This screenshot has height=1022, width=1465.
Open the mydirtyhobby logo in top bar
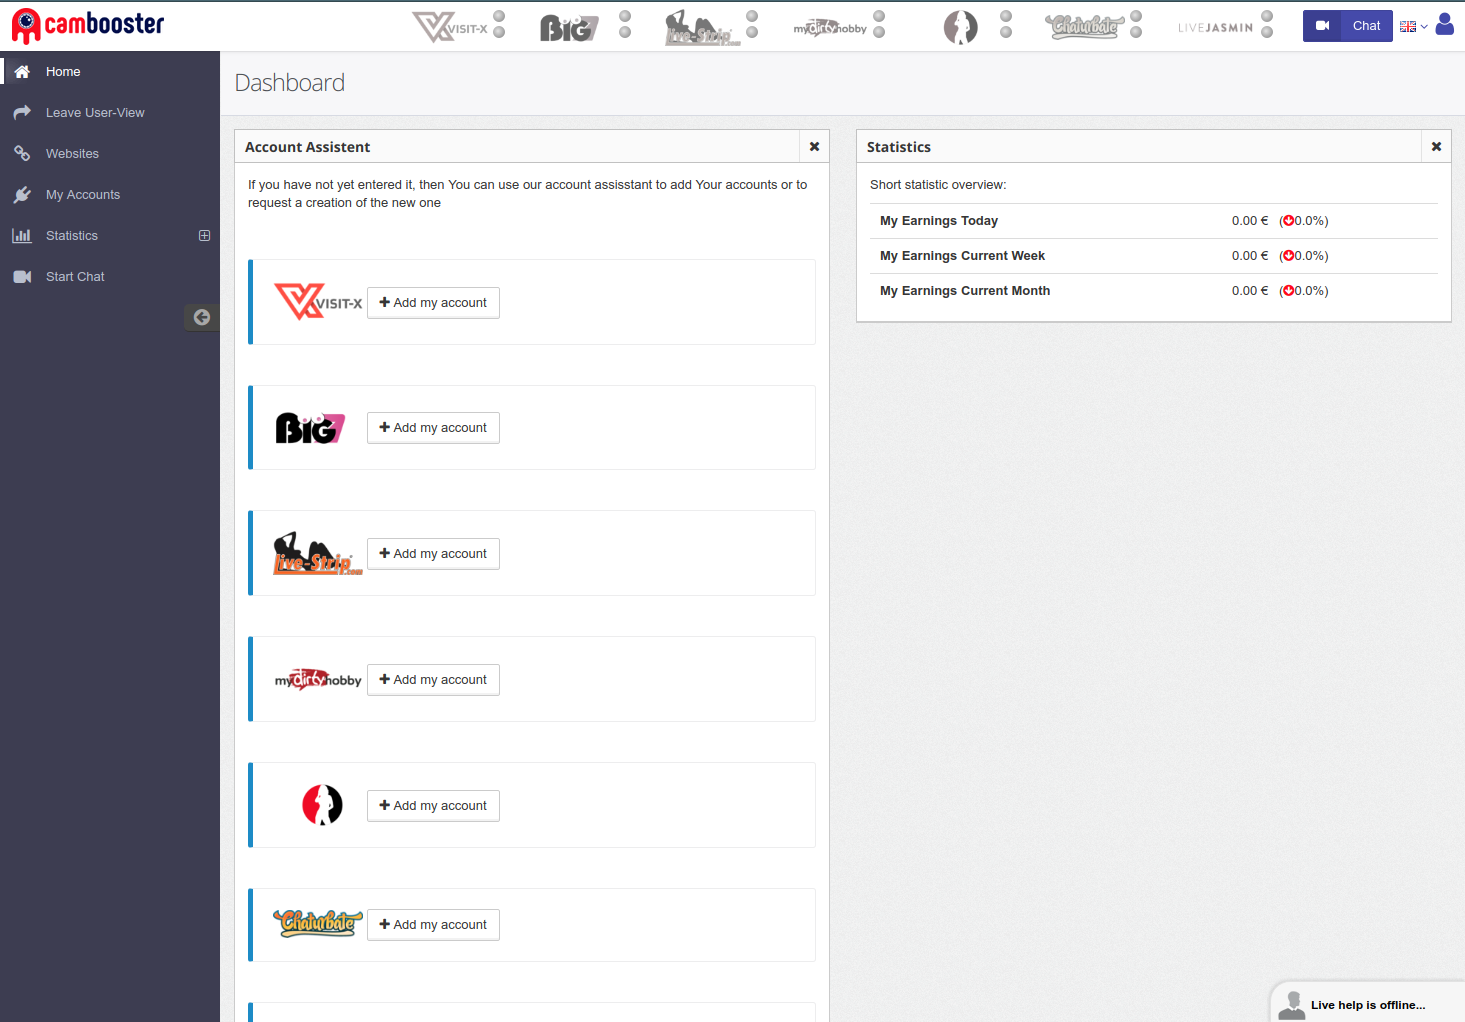(x=830, y=28)
